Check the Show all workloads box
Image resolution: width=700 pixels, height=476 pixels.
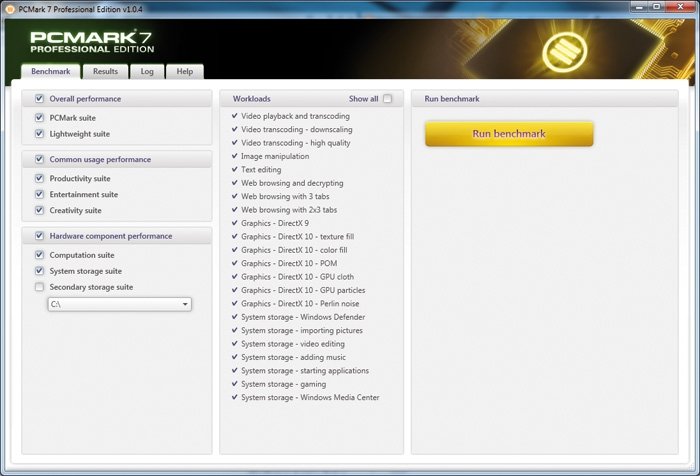[x=388, y=99]
